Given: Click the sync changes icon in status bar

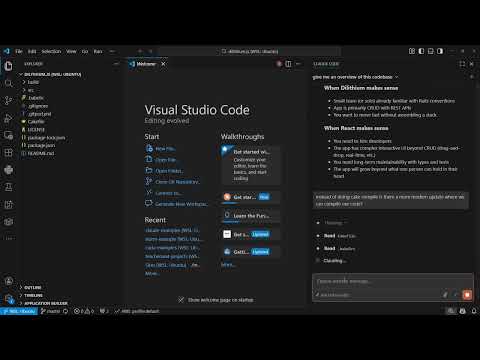Looking at the screenshot, I should 66,311.
